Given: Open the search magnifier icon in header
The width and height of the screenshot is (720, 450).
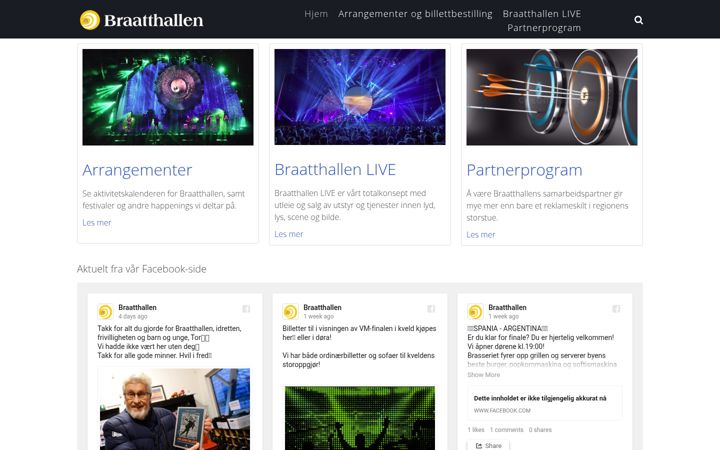Looking at the screenshot, I should [x=638, y=20].
